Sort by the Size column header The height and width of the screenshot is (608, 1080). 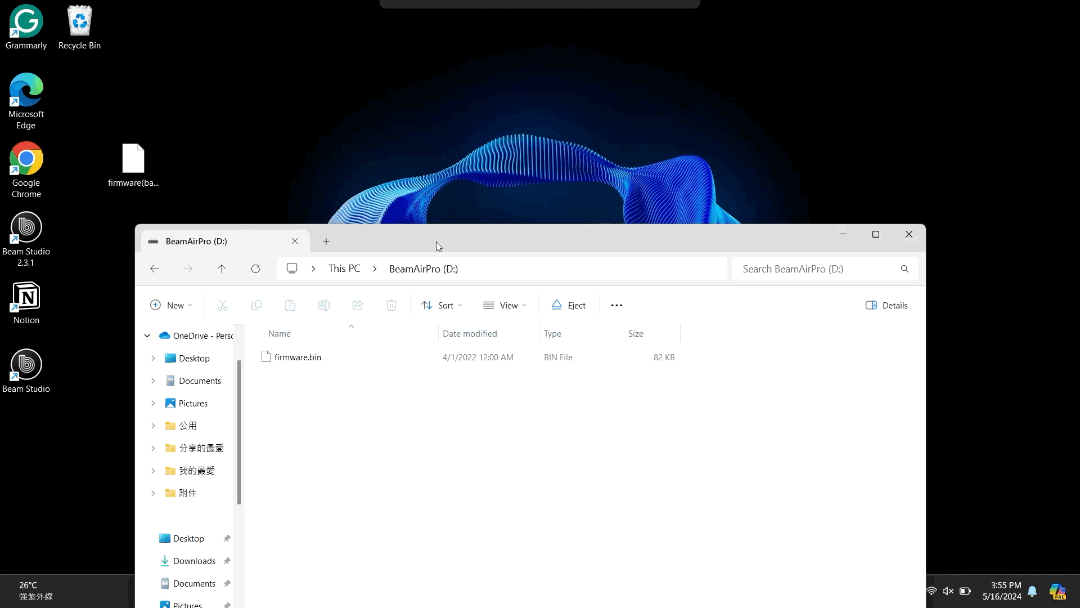(x=636, y=333)
